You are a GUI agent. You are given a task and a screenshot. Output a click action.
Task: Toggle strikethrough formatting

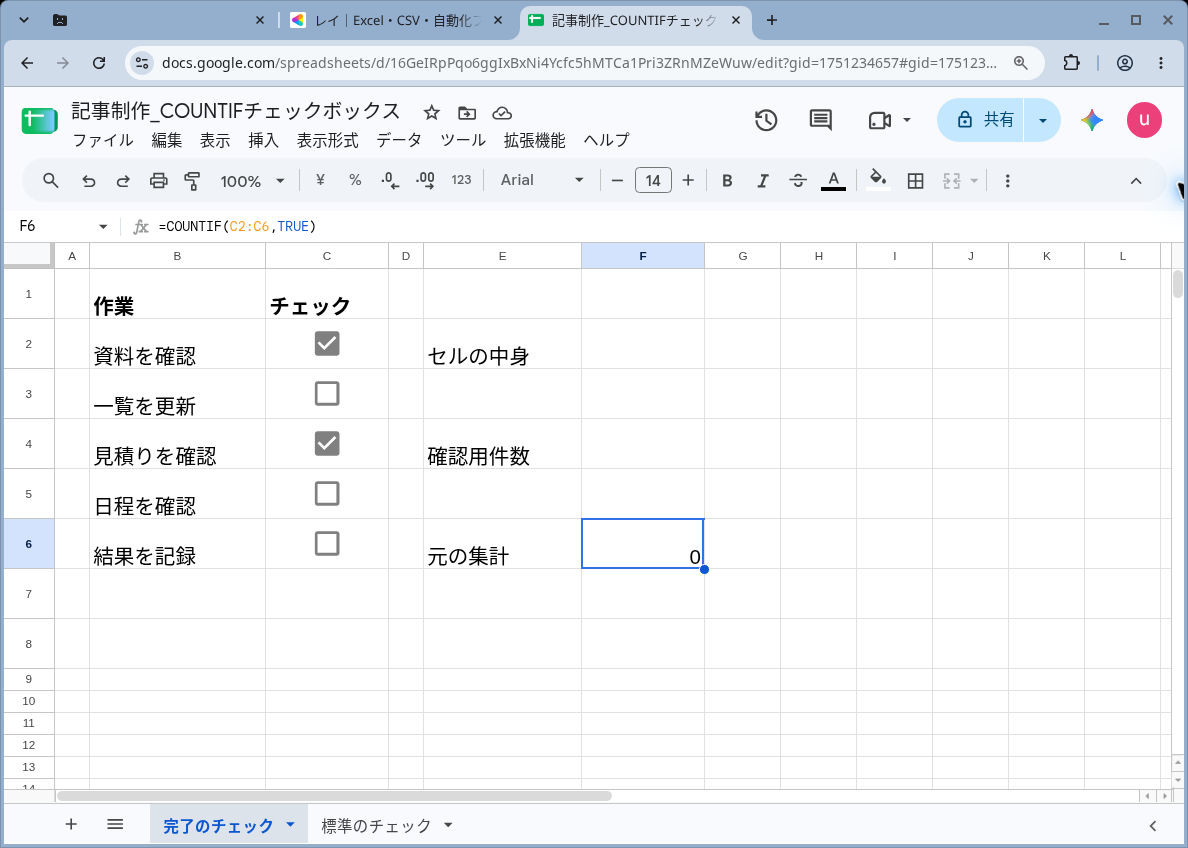(798, 180)
